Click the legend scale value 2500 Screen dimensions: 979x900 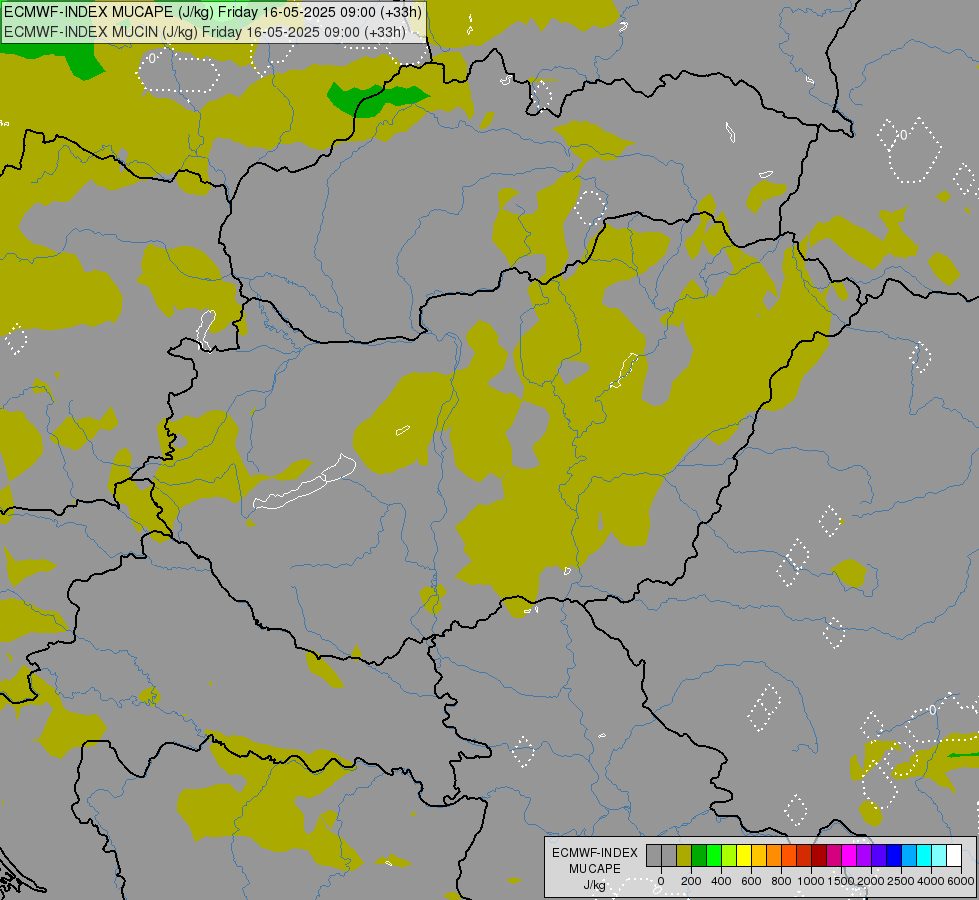click(901, 881)
